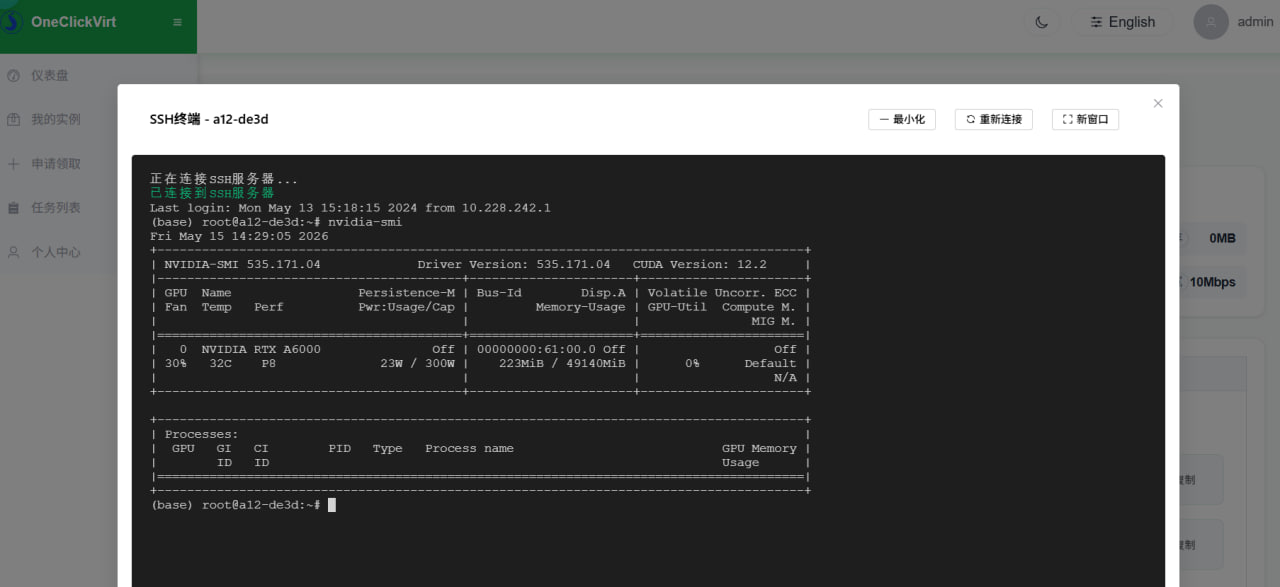Minimize the SSH terminal with 最小化

[902, 119]
